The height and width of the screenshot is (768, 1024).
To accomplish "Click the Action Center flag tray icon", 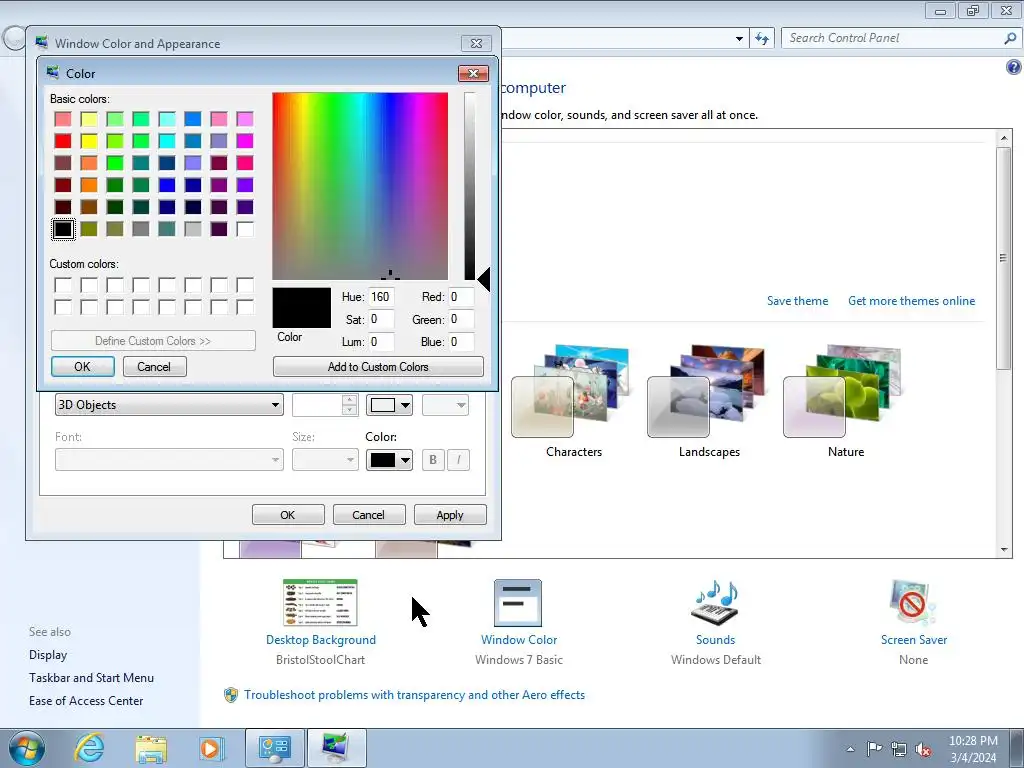I will [874, 748].
